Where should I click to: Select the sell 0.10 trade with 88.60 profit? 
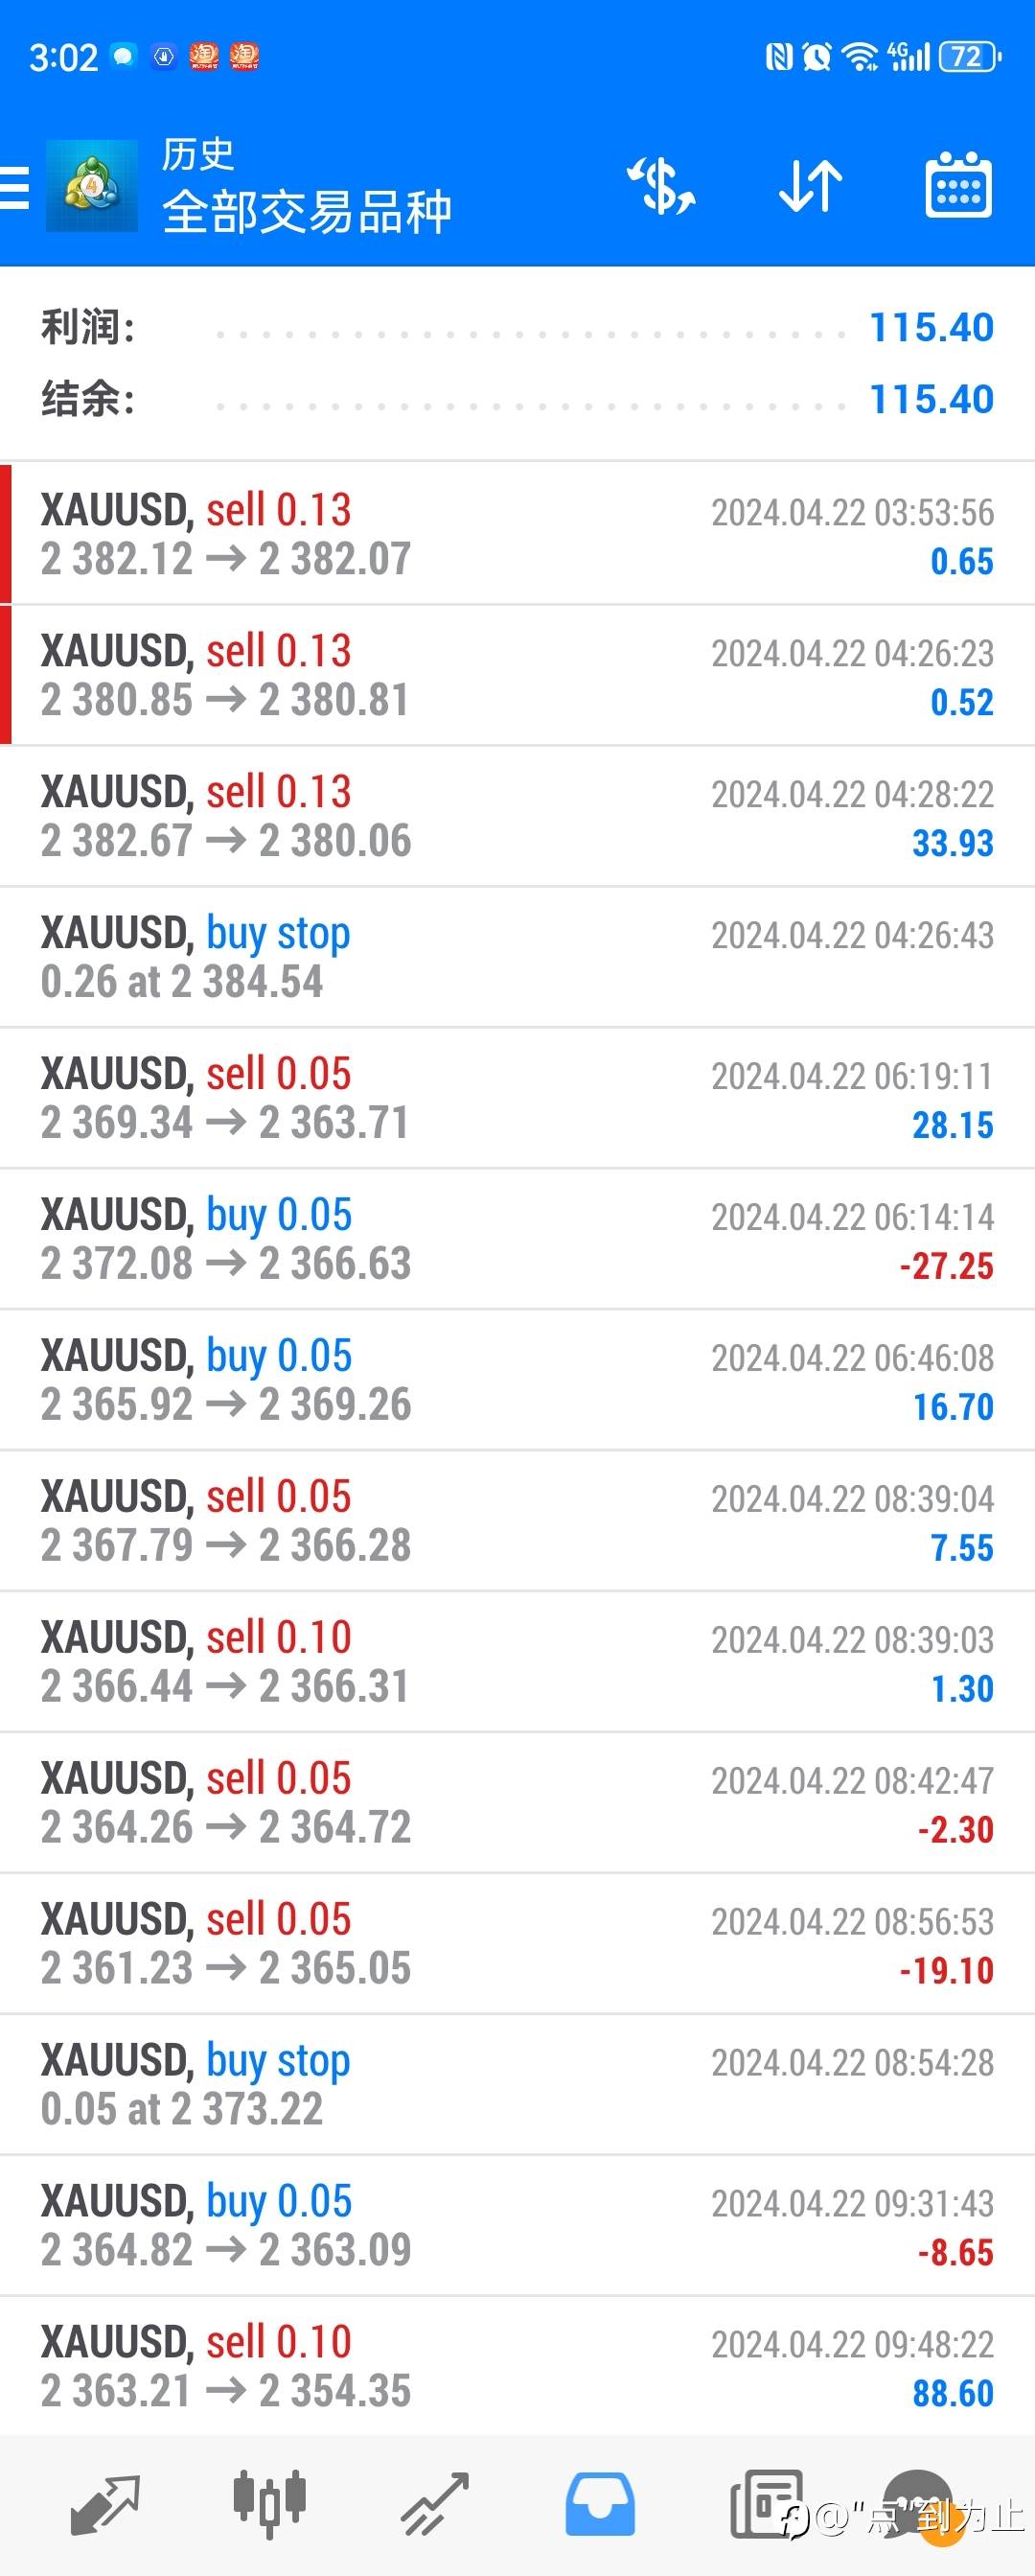coord(517,2366)
